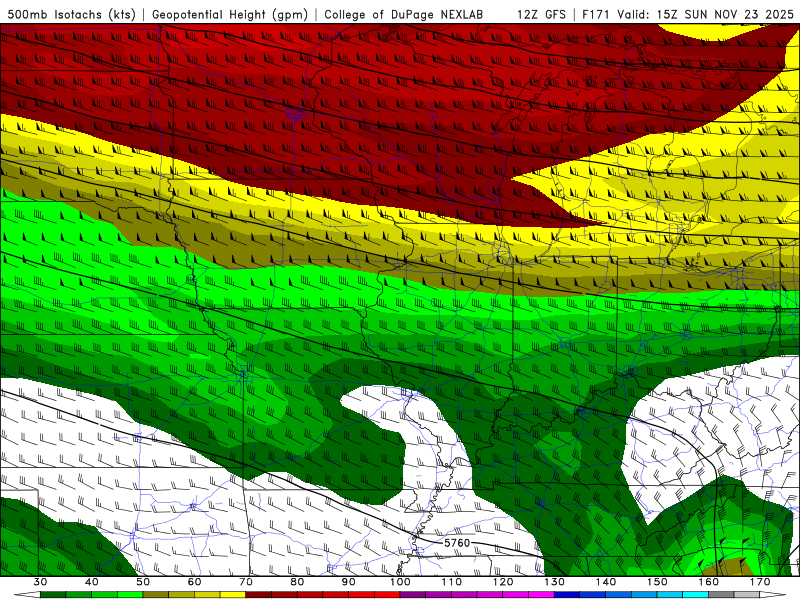This screenshot has height=600, width=800.
Task: Click the 170 value on the color scale
Action: click(760, 582)
